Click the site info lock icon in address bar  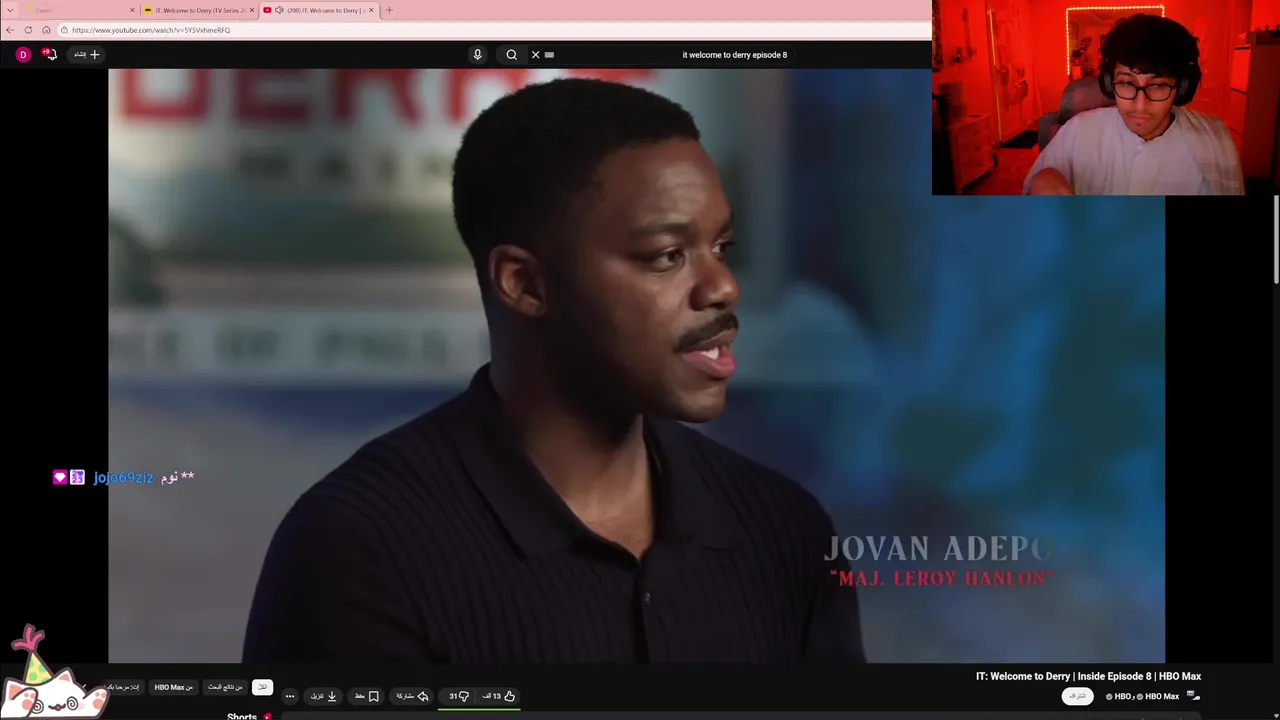point(64,30)
